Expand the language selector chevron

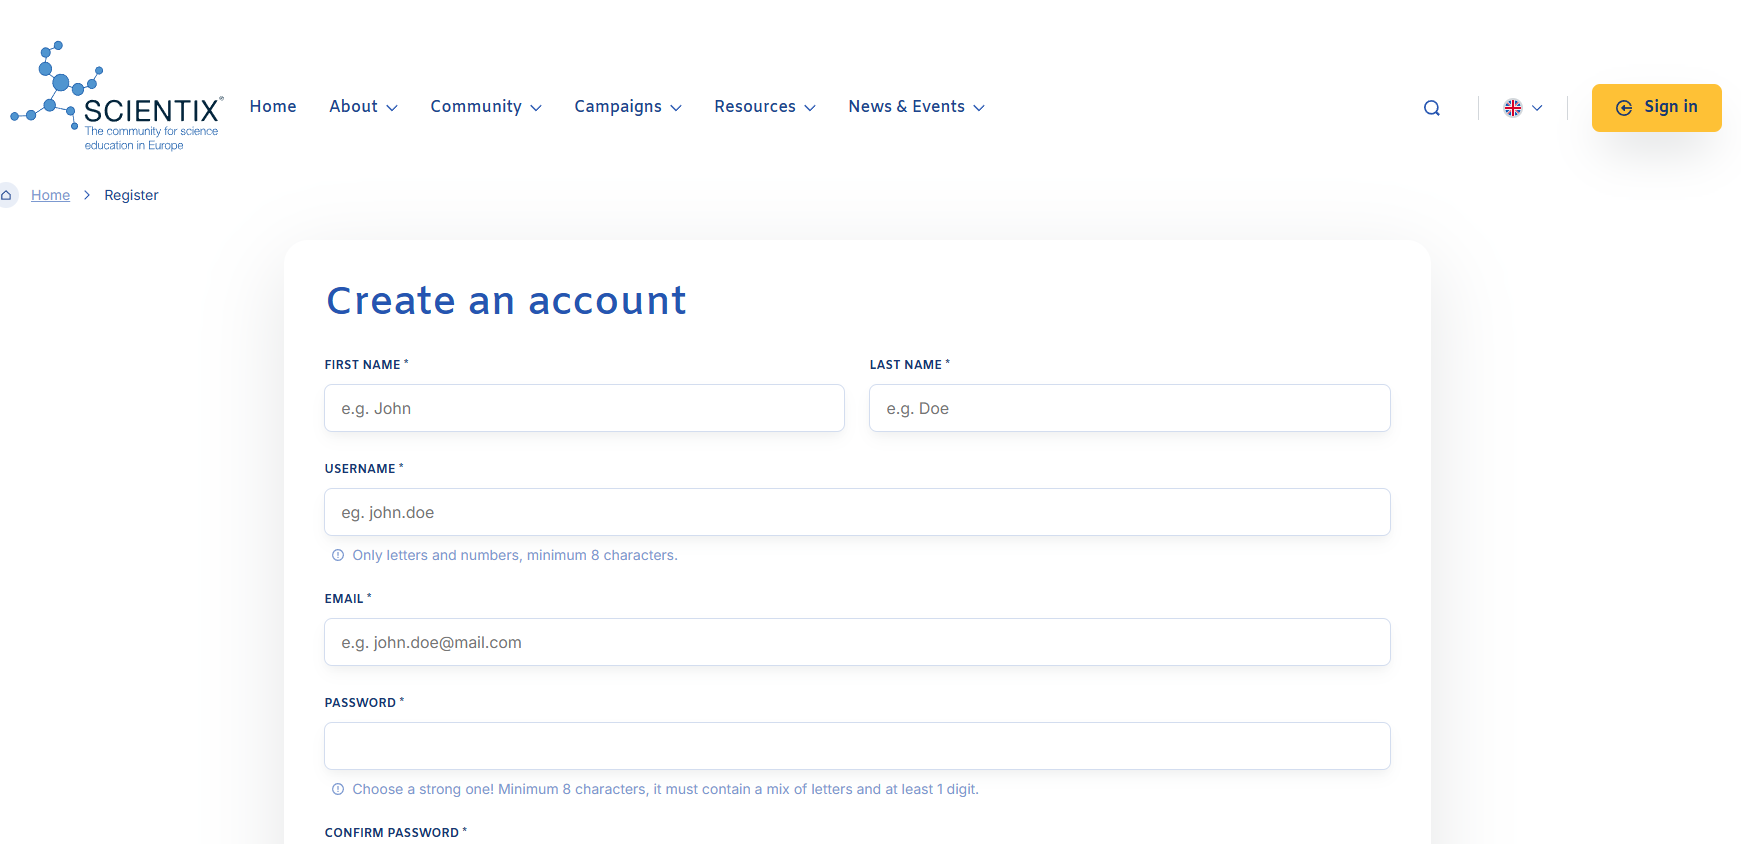(x=1537, y=108)
